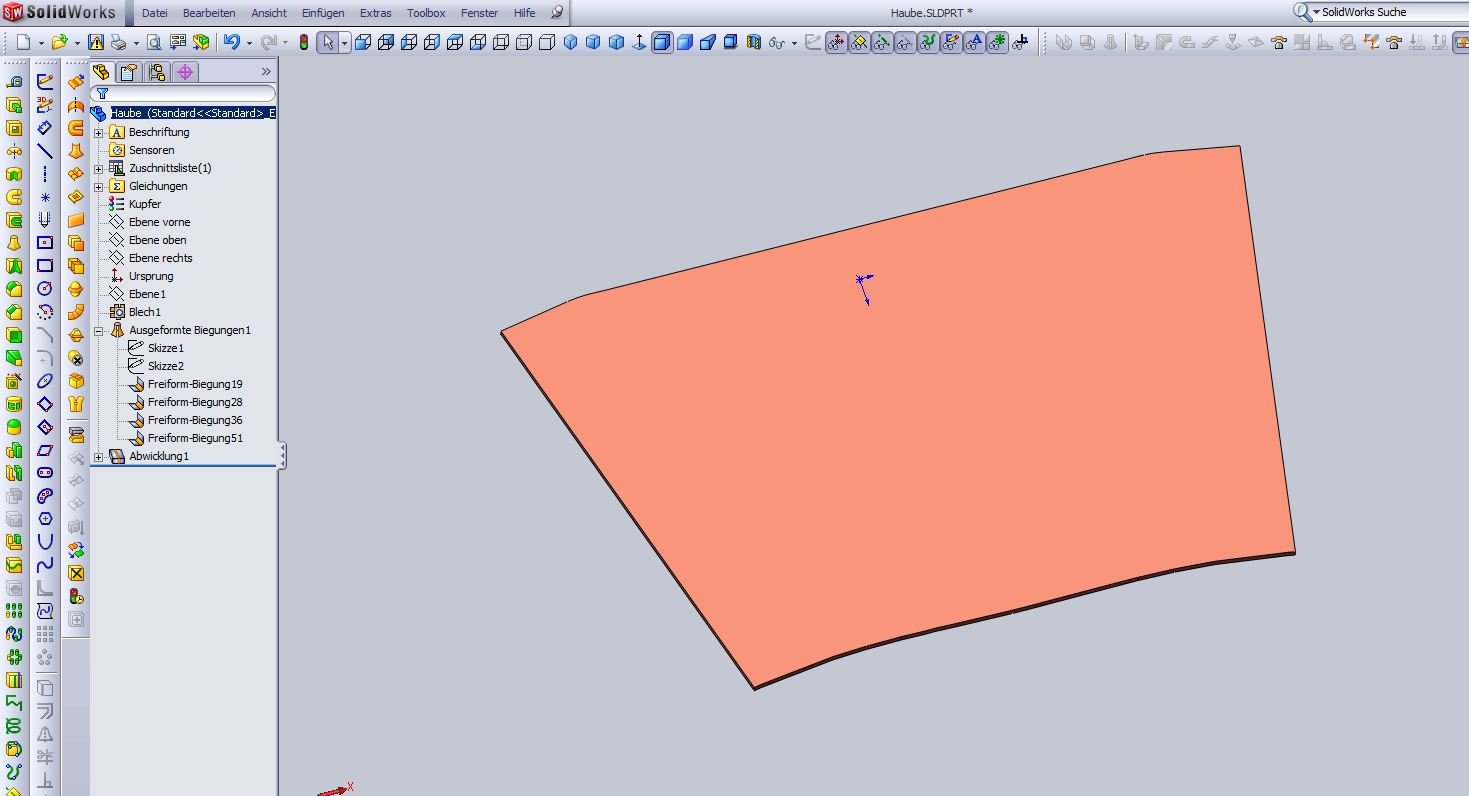Viewport: 1469px width, 796px height.
Task: Click the SolidWorks logo
Action: (x=59, y=13)
